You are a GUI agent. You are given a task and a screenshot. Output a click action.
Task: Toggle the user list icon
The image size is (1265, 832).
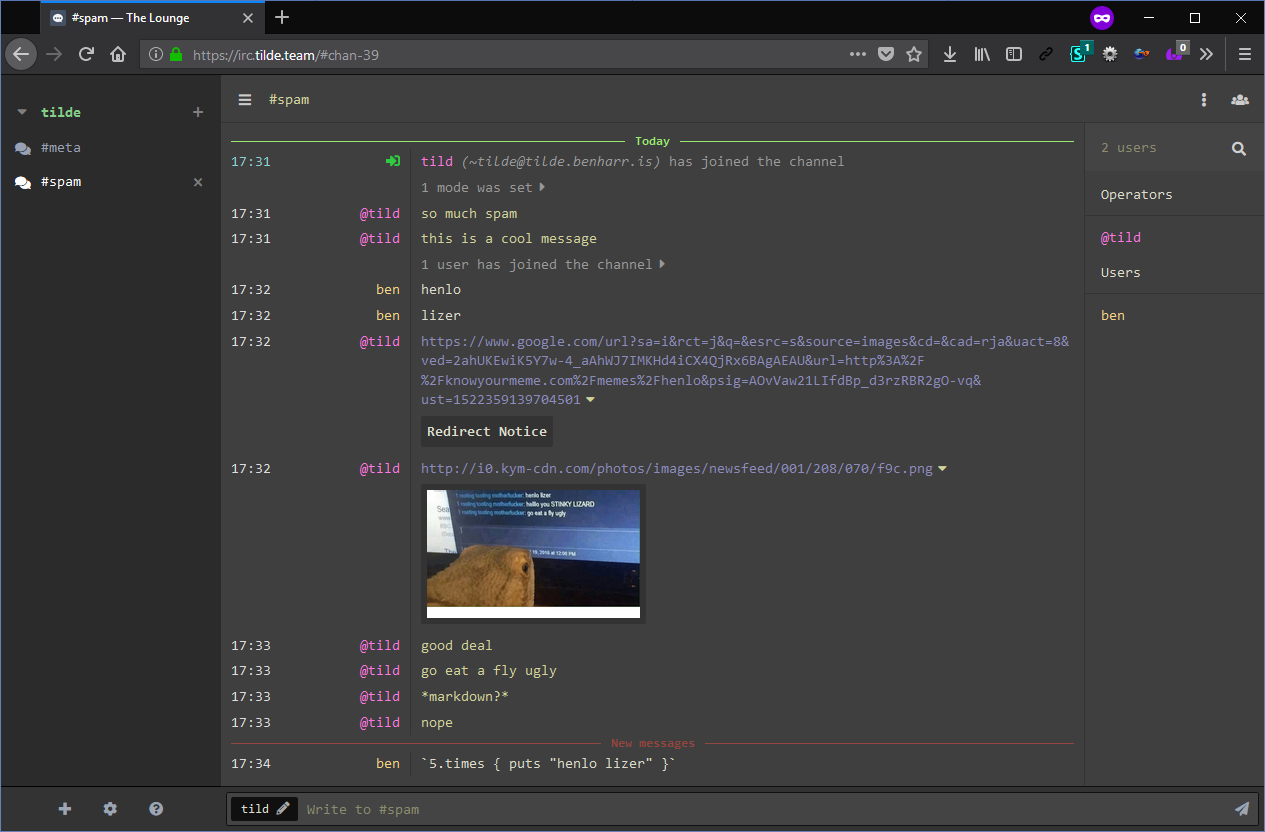[1240, 100]
